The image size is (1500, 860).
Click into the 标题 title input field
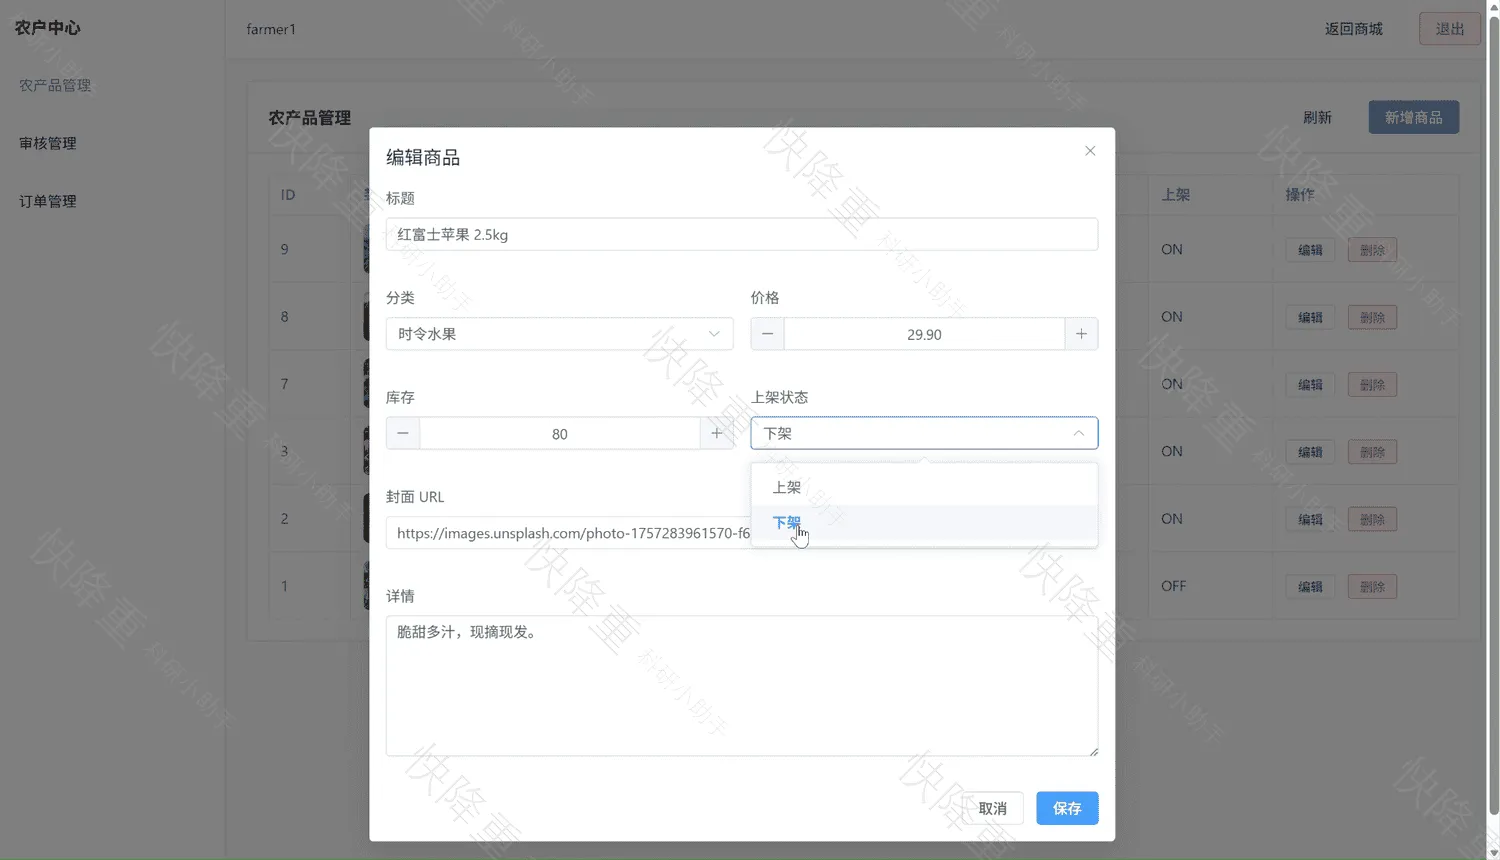click(742, 234)
